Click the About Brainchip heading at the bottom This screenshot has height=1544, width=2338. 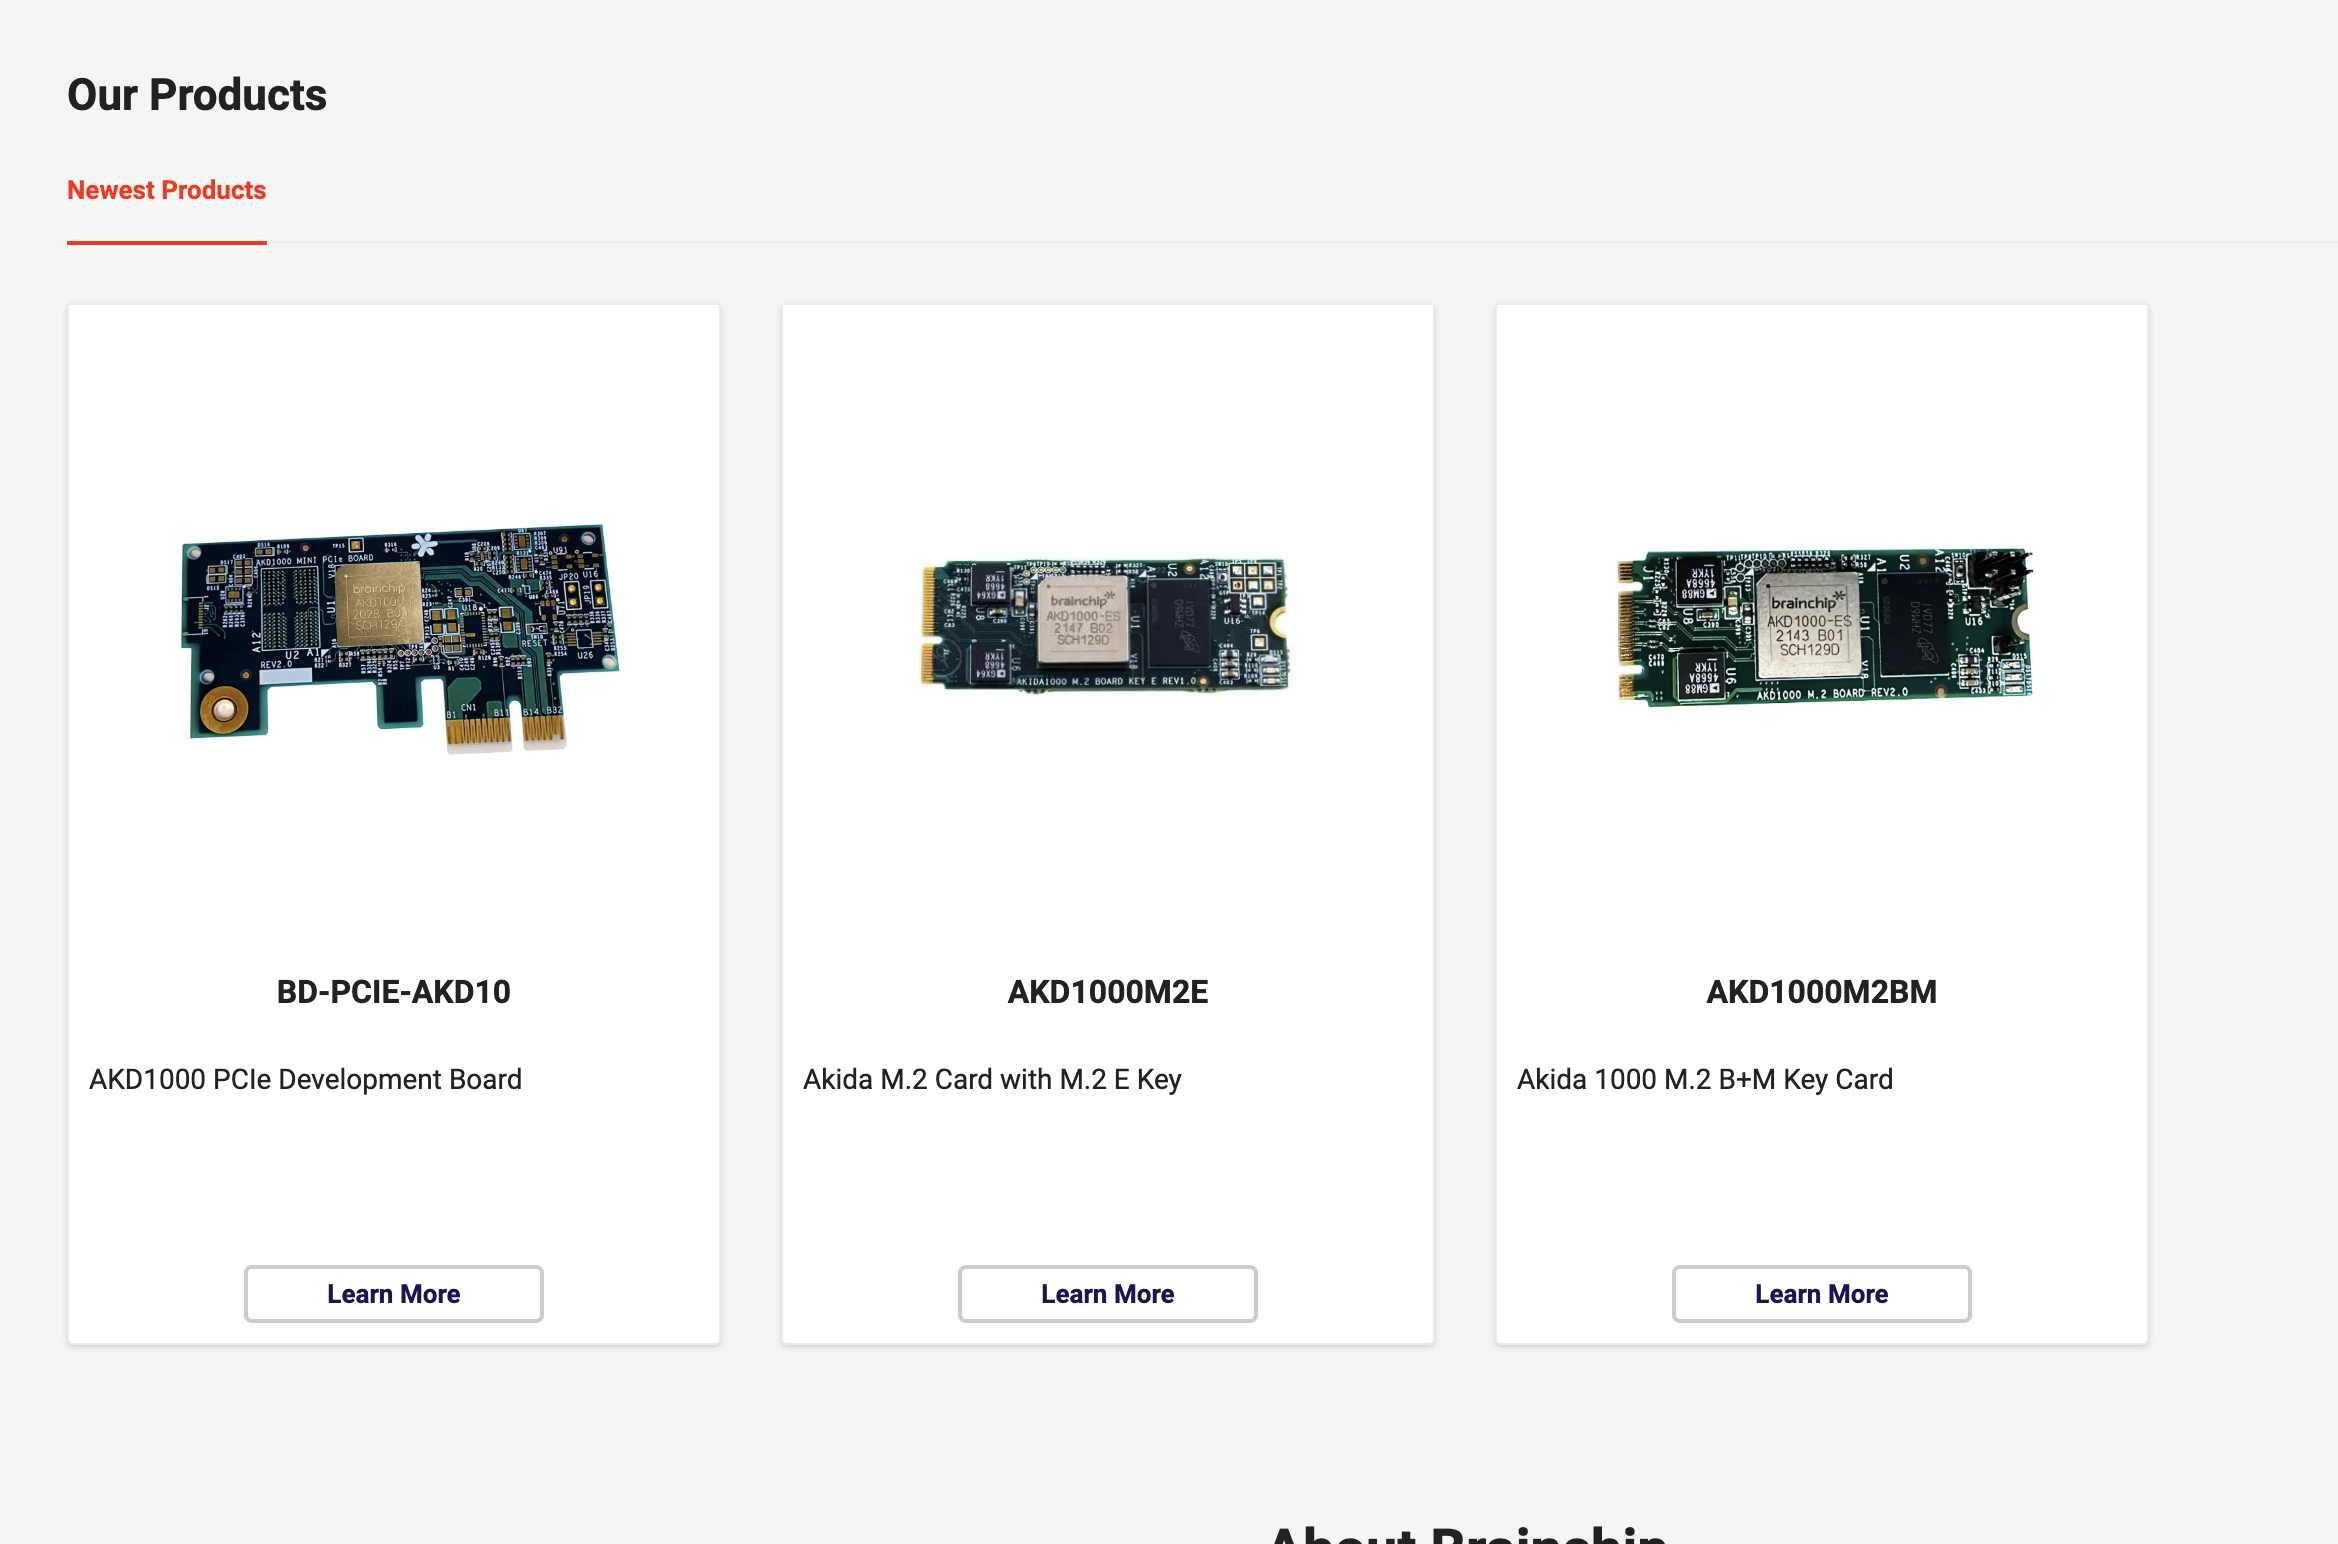(x=1467, y=1534)
